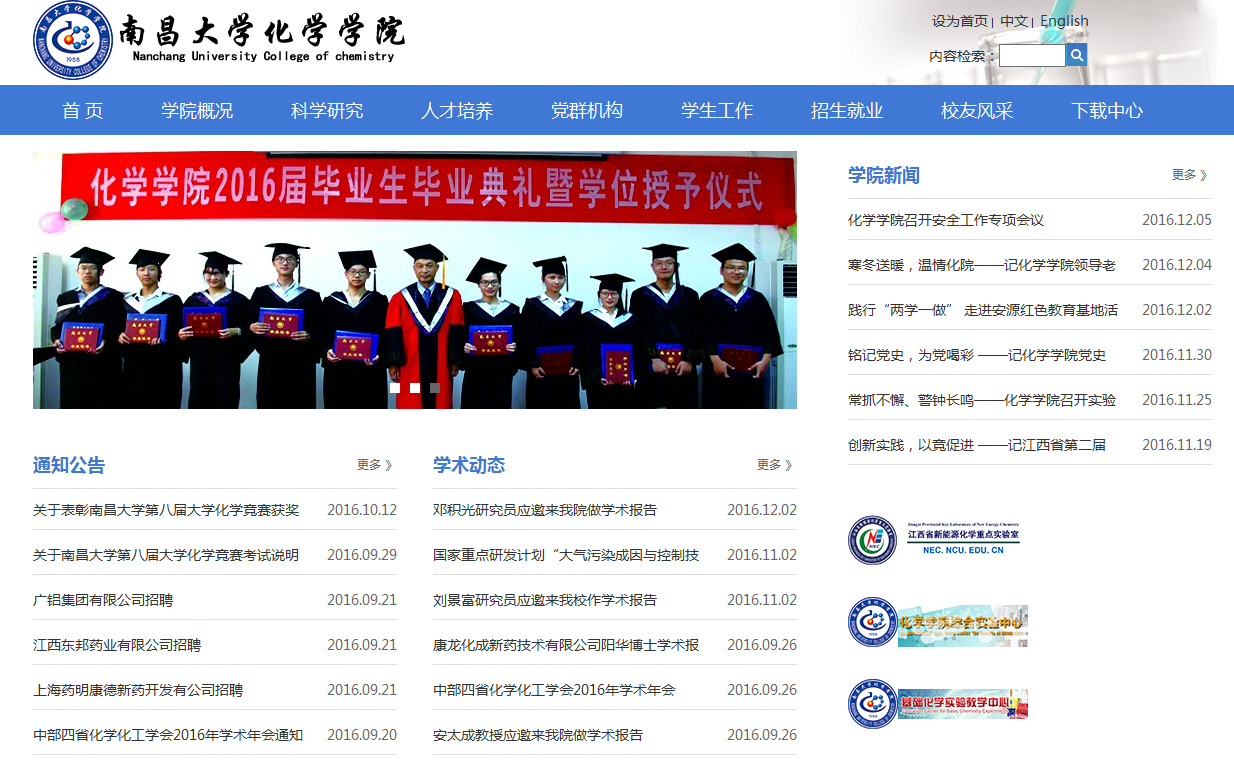
Task: Click the 设为首页 link
Action: (959, 20)
